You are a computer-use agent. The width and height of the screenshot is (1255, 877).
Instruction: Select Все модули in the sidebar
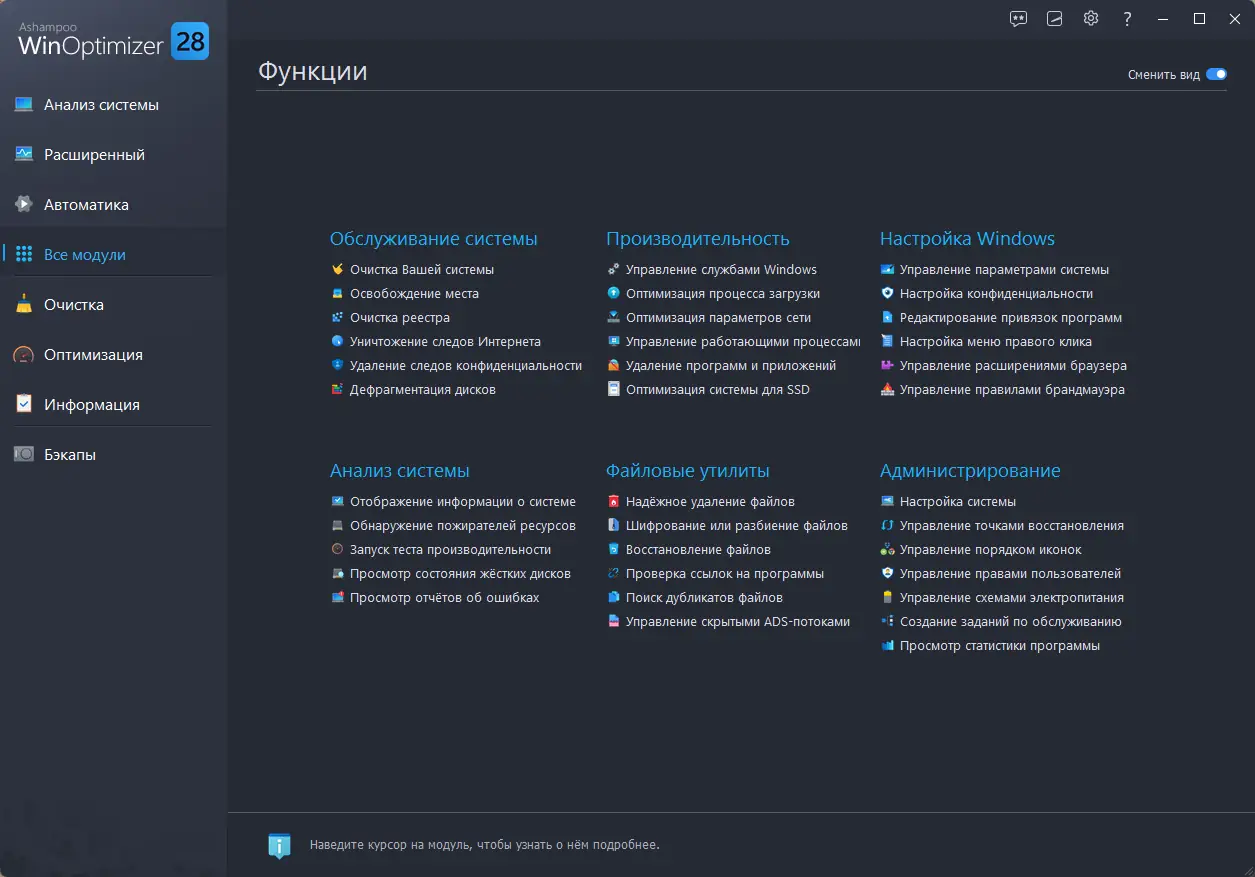(113, 255)
